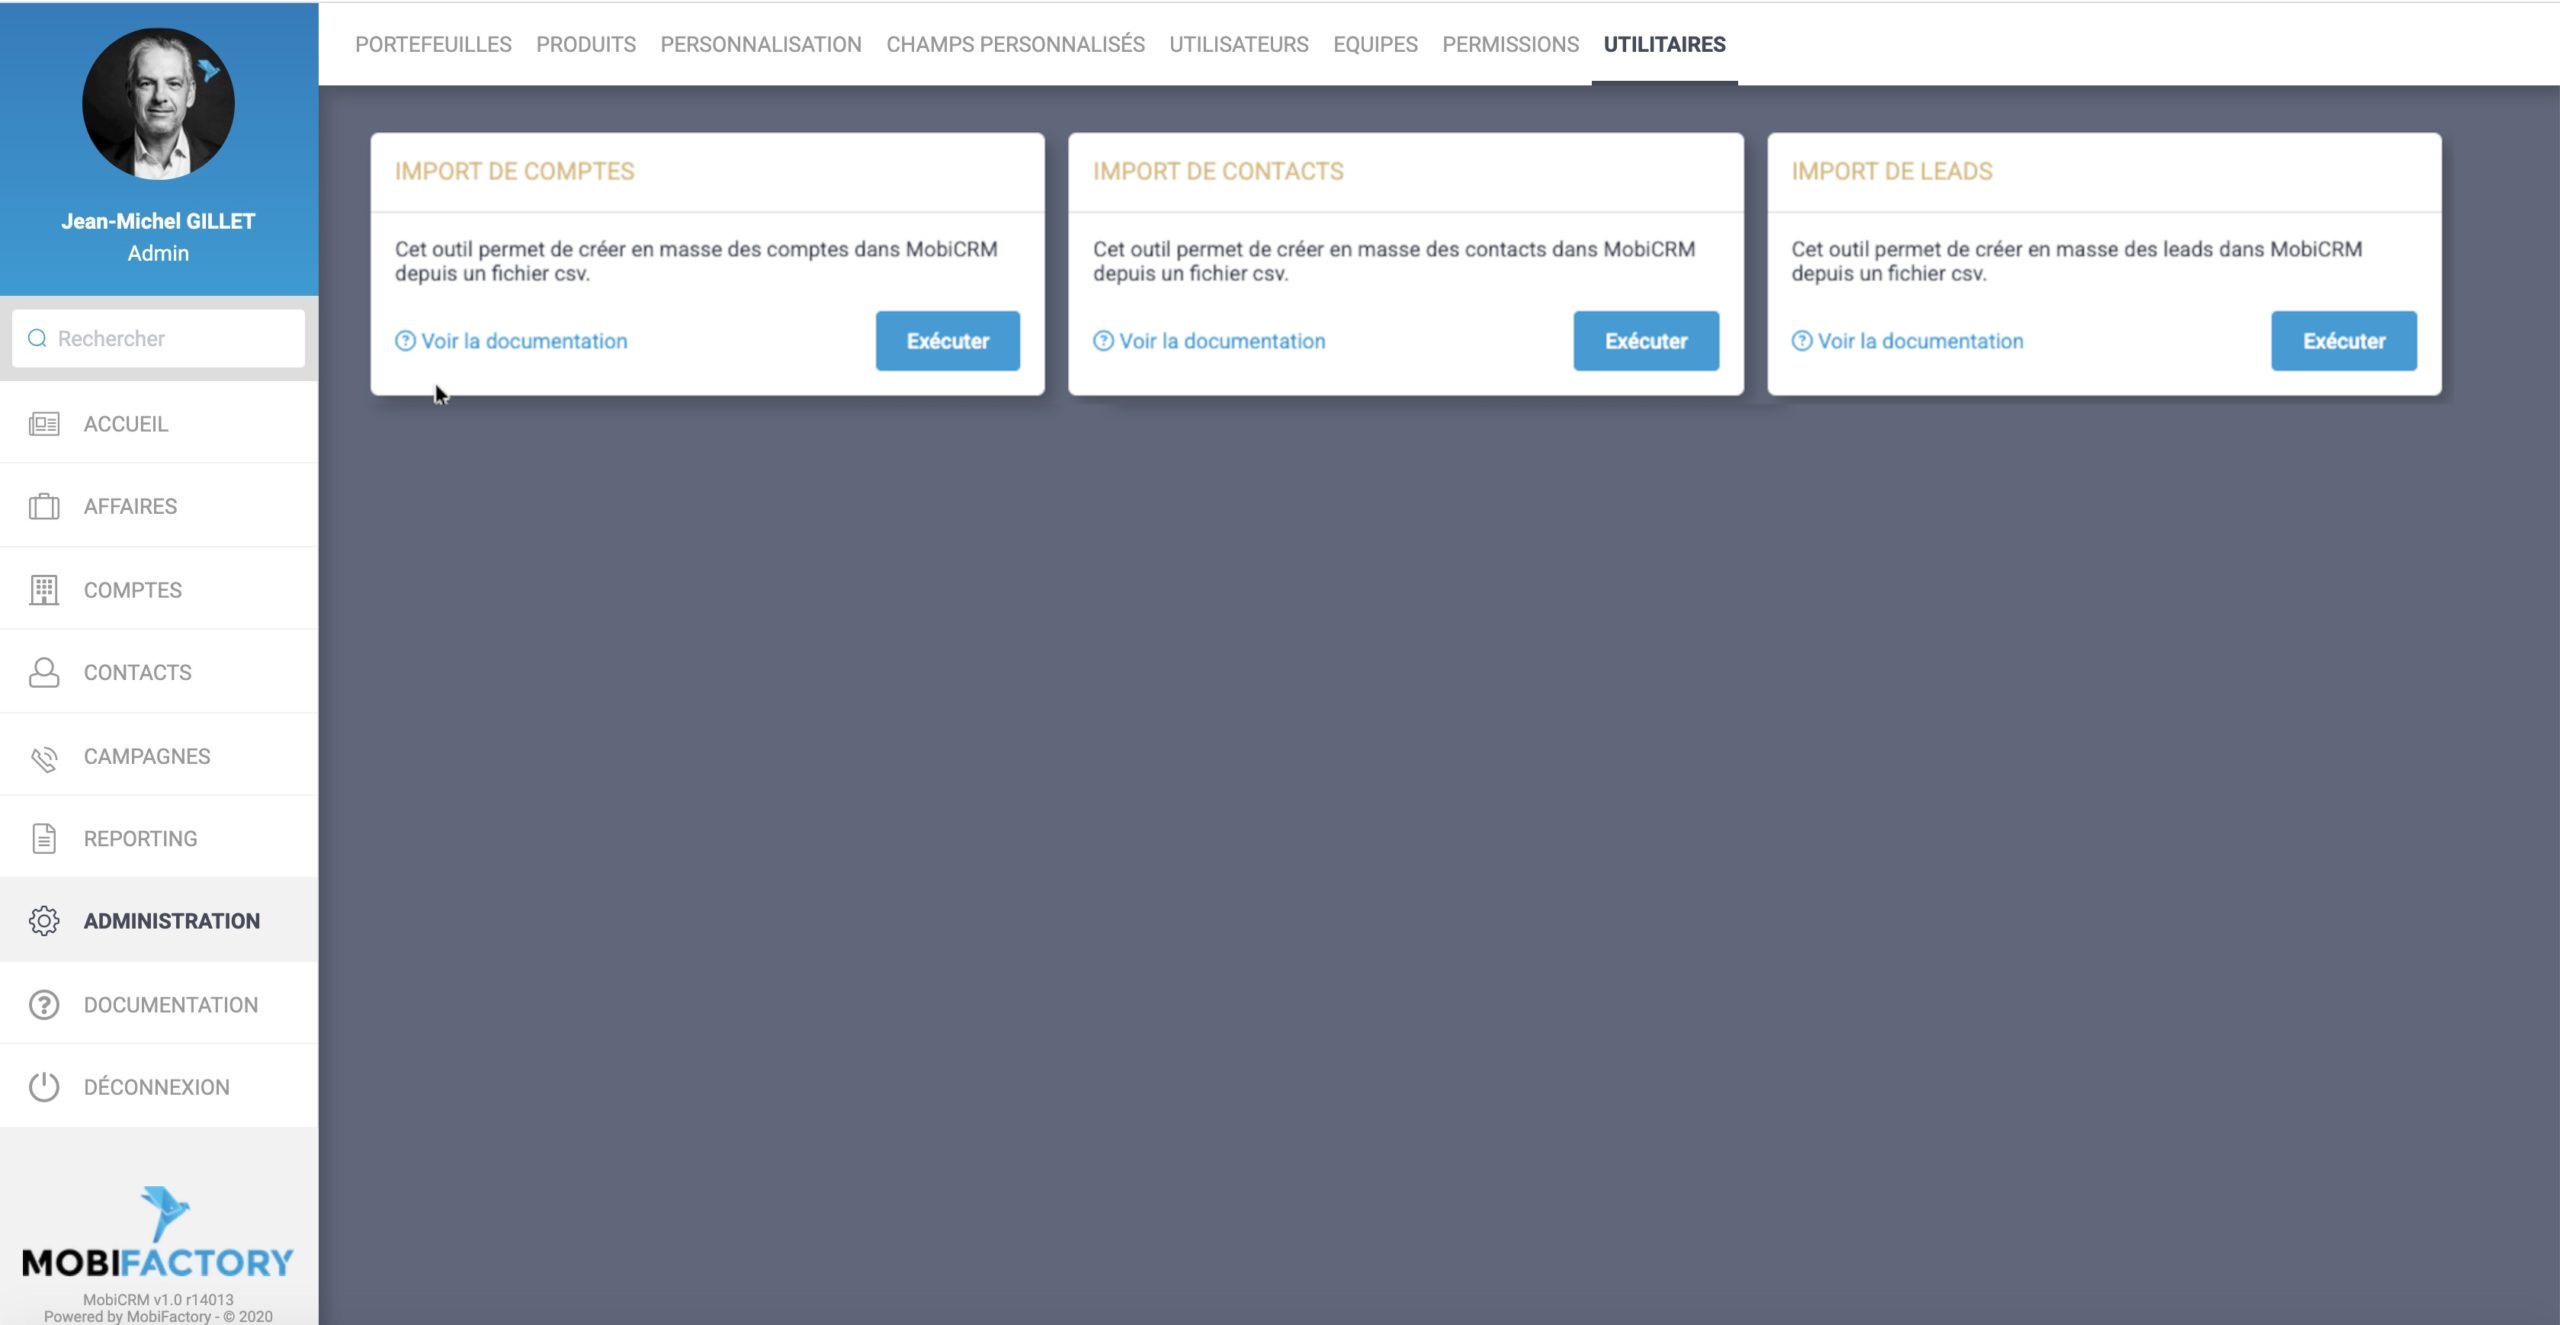This screenshot has width=2560, height=1325.
Task: Click the Déconnexion power icon
Action: [x=44, y=1086]
